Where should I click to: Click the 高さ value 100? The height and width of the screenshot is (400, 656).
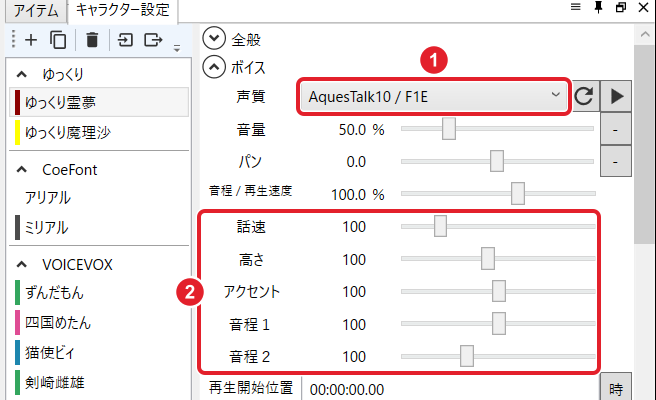(x=354, y=259)
